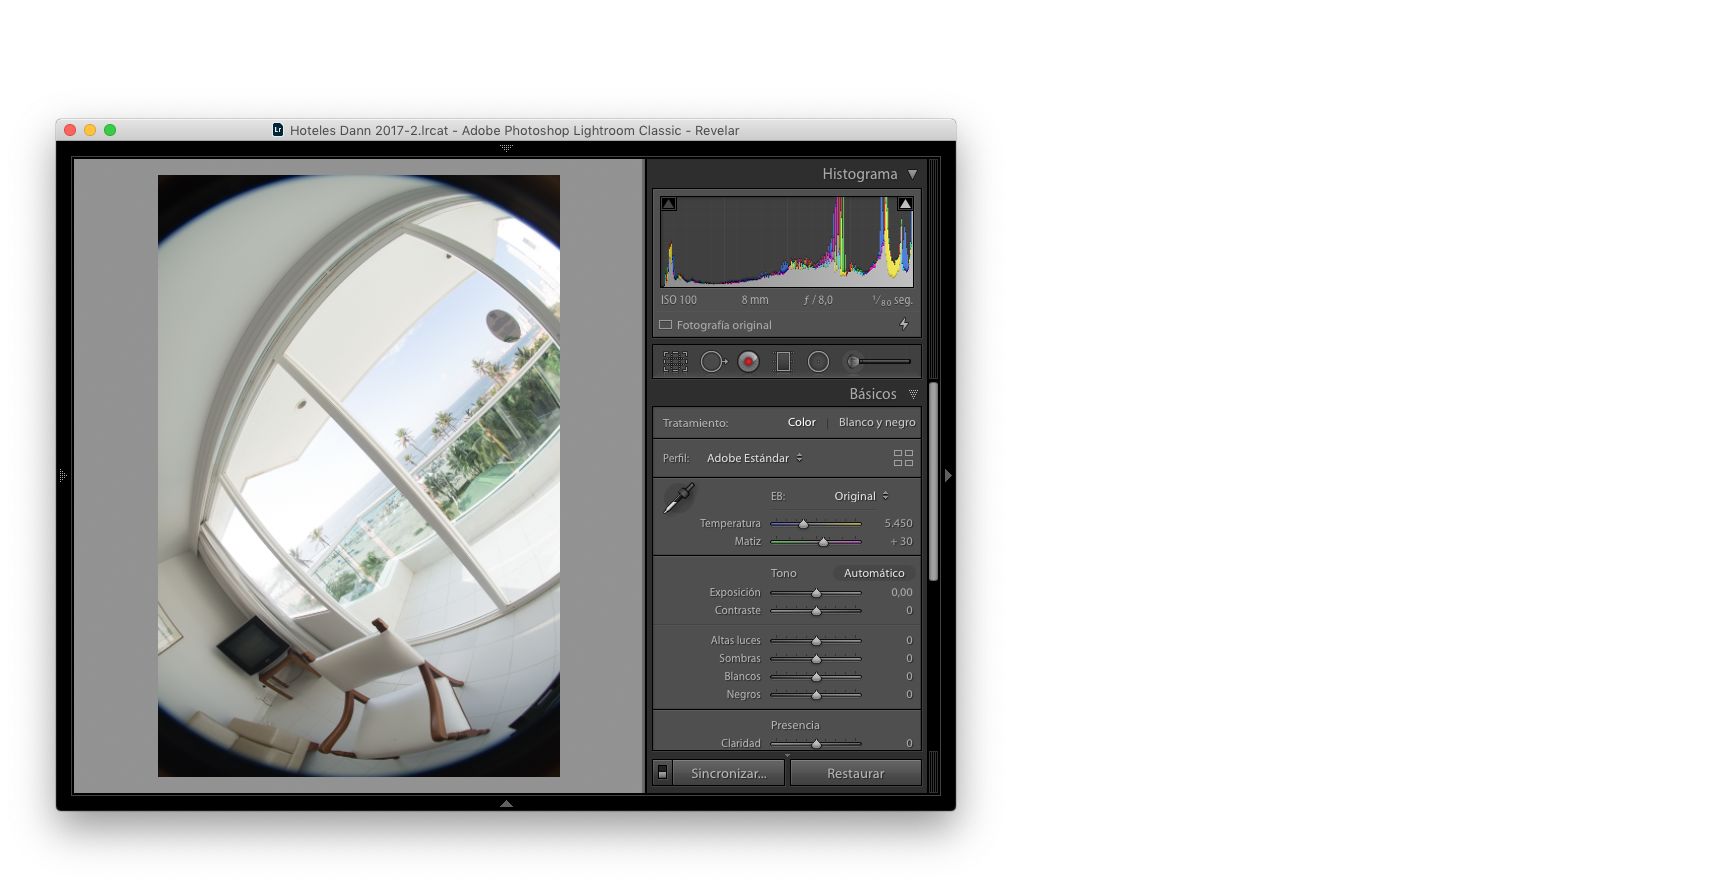
Task: Select the Spot Removal tool
Action: [x=712, y=362]
